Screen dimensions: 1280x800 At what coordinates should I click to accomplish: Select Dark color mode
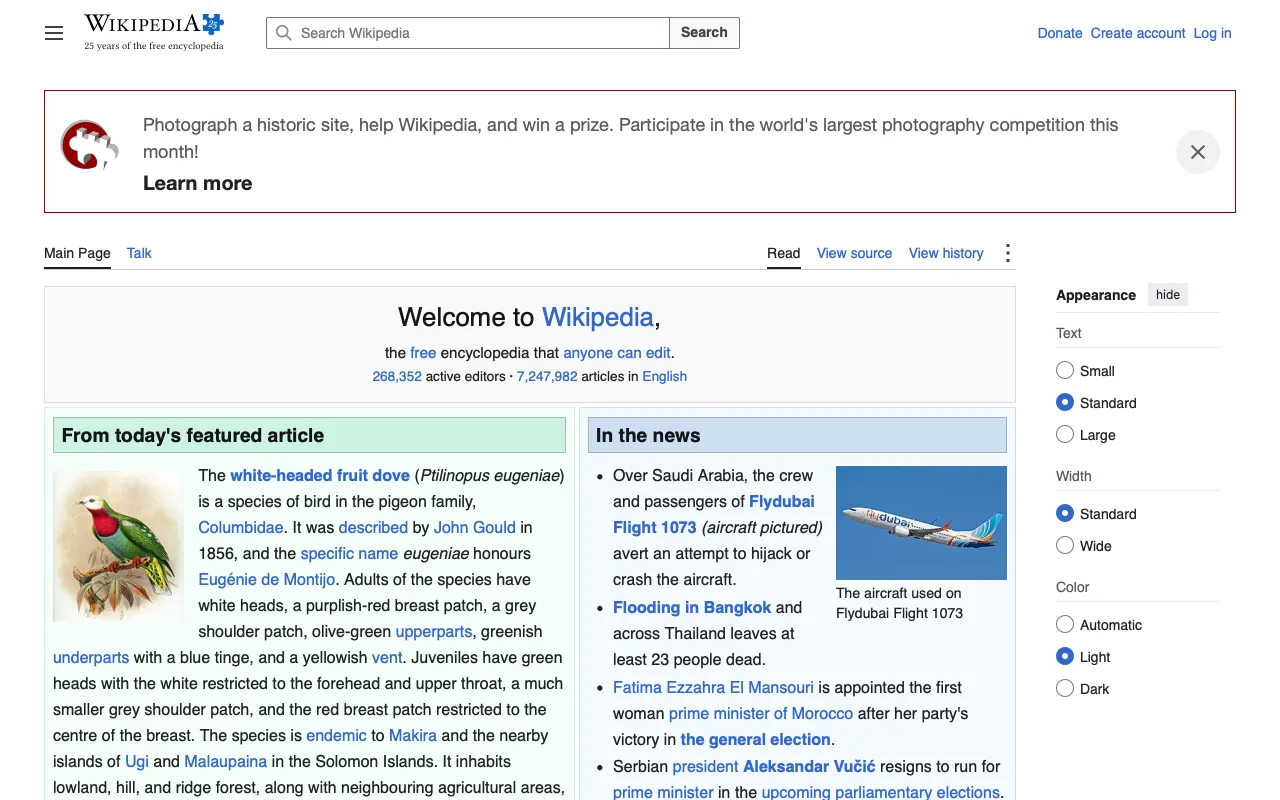click(1065, 689)
